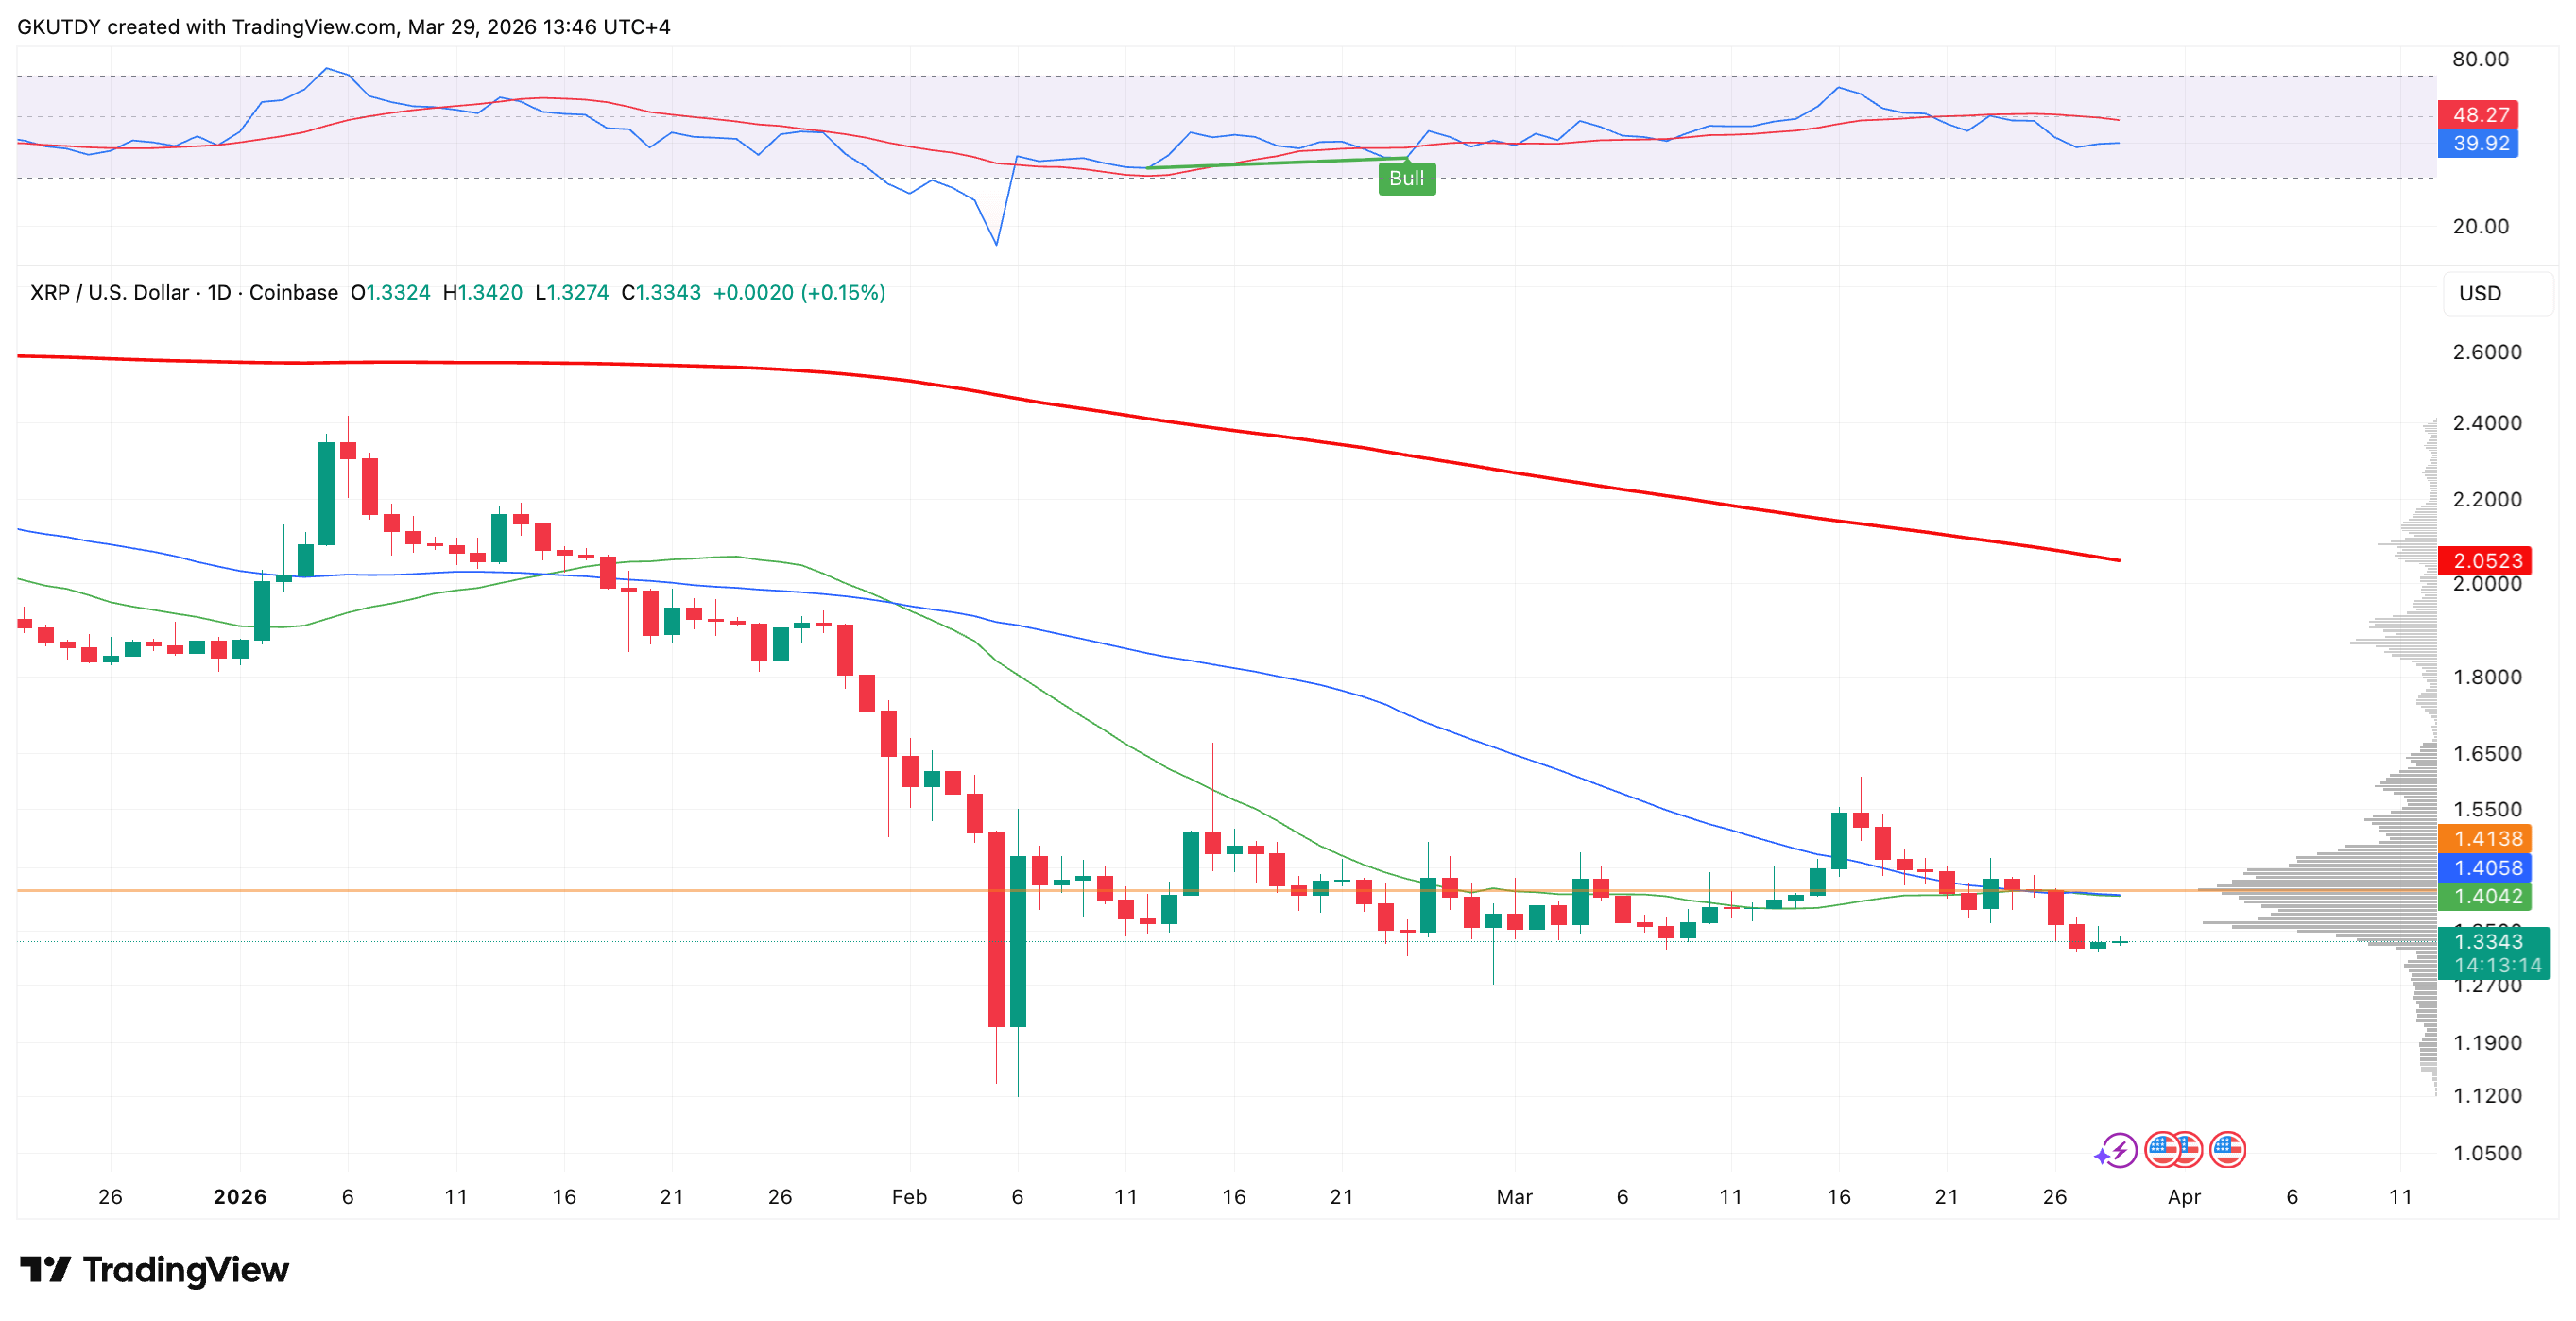This screenshot has height=1321, width=2576.
Task: Click the 2026 label on the time axis
Action: pyautogui.click(x=239, y=1196)
